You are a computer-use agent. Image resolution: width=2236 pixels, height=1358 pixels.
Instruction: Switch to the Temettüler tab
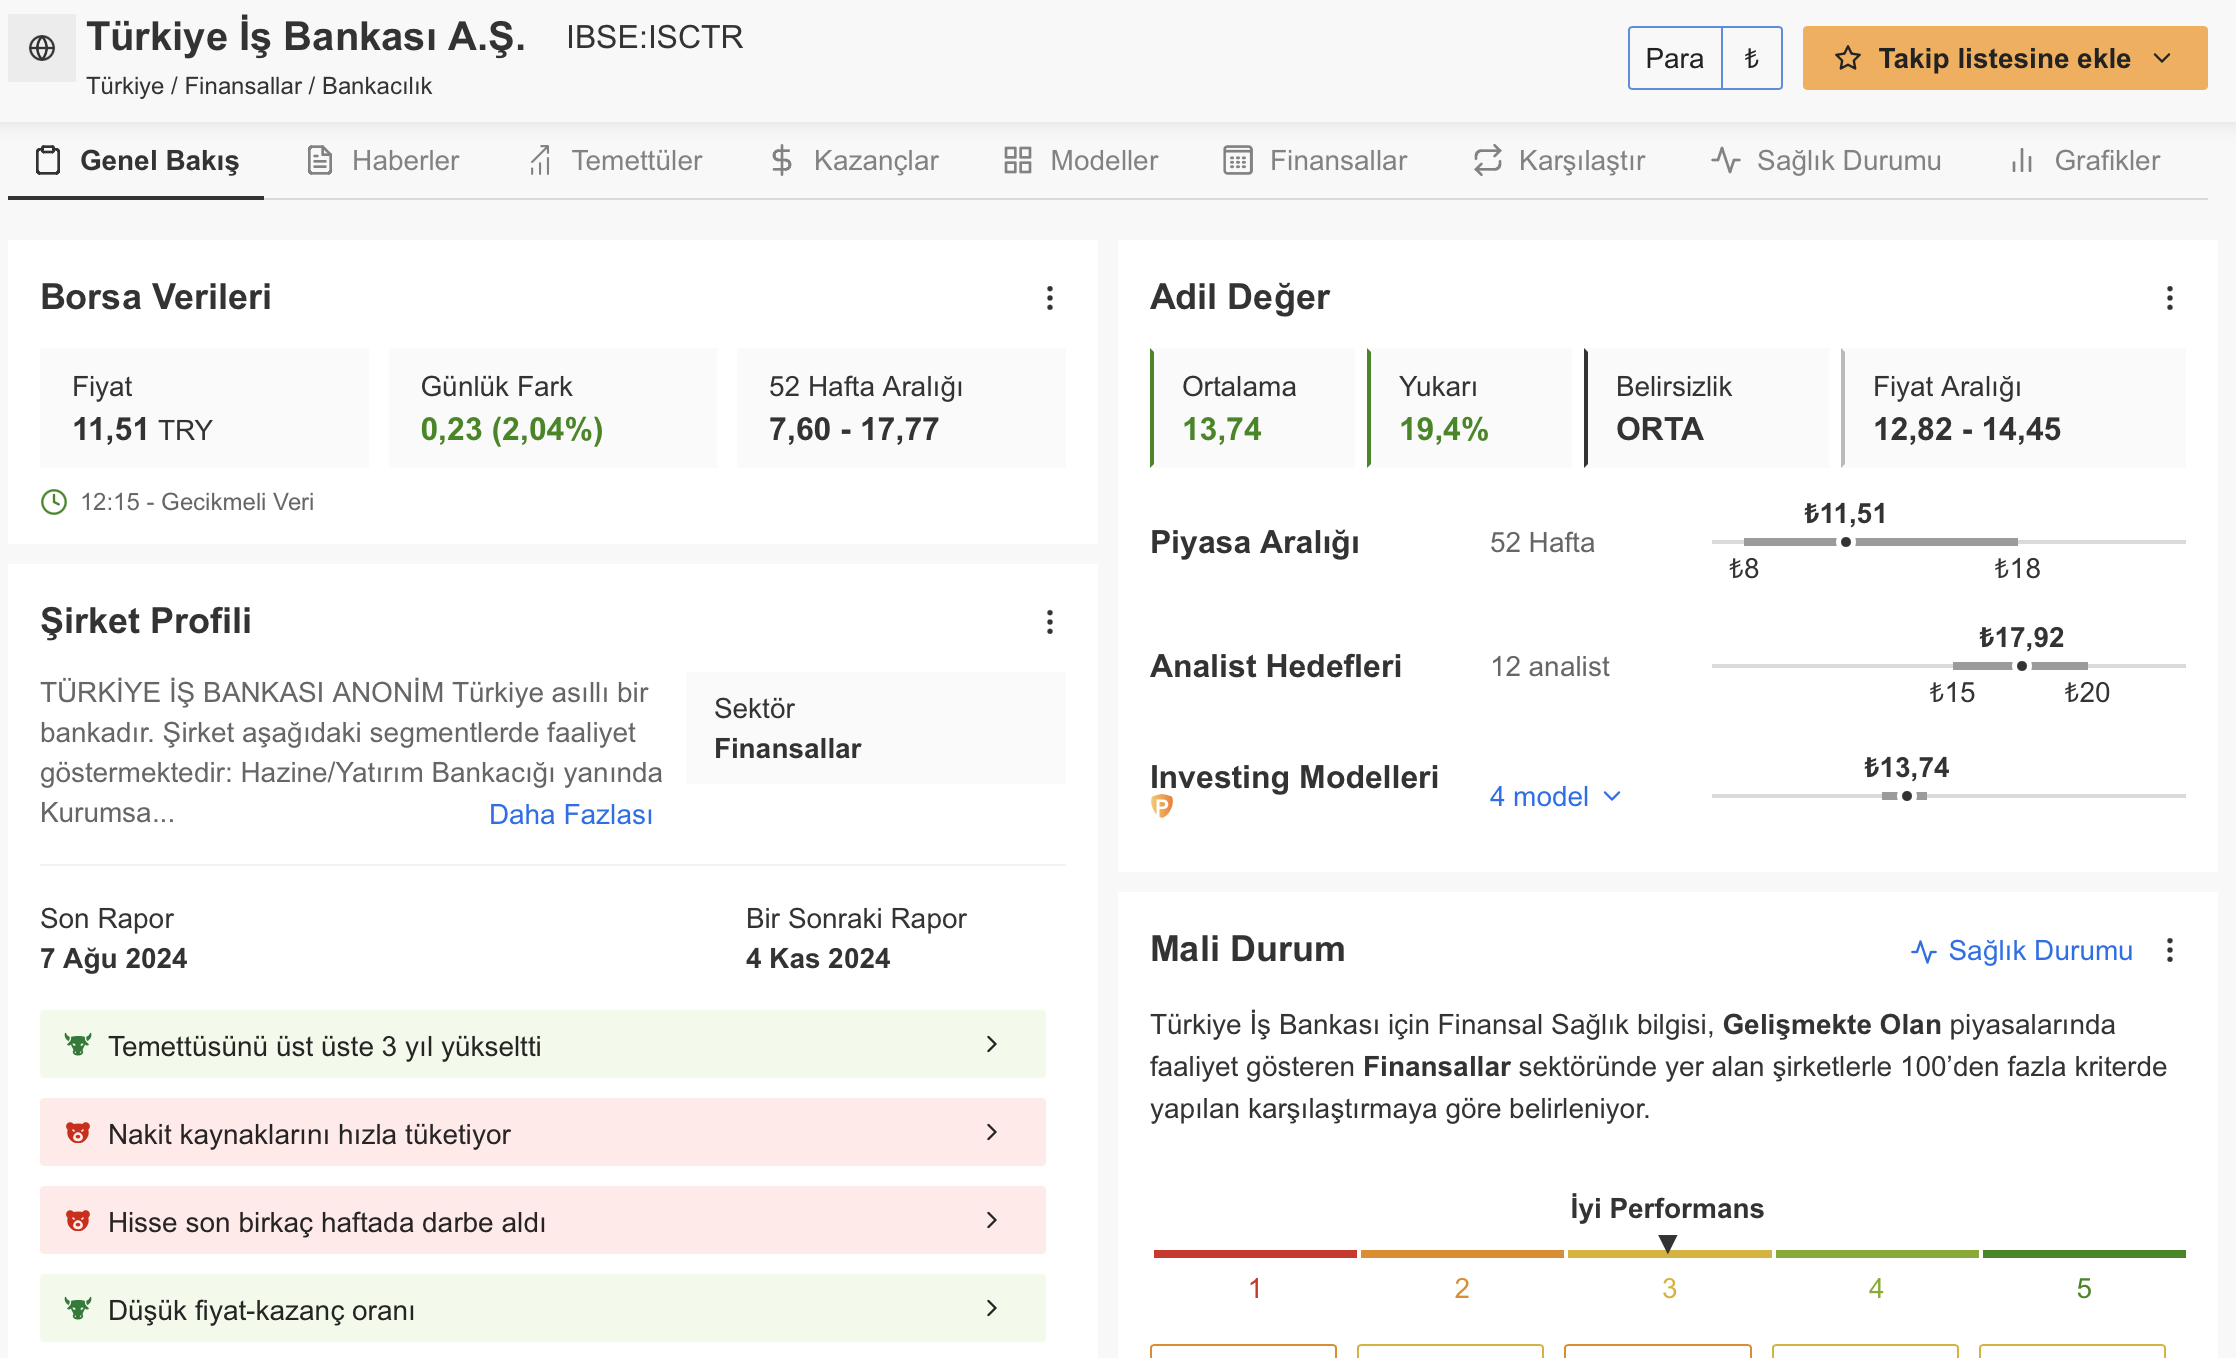click(615, 160)
